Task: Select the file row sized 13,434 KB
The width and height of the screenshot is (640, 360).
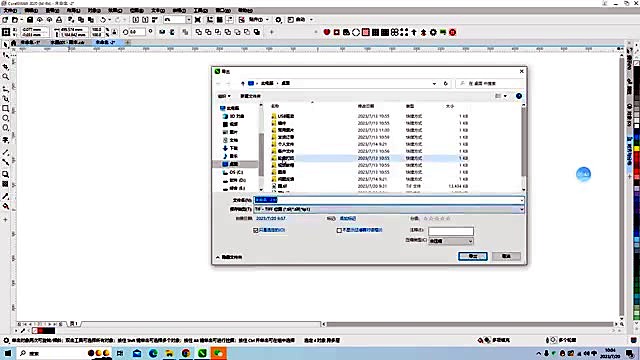Action: pos(370,186)
